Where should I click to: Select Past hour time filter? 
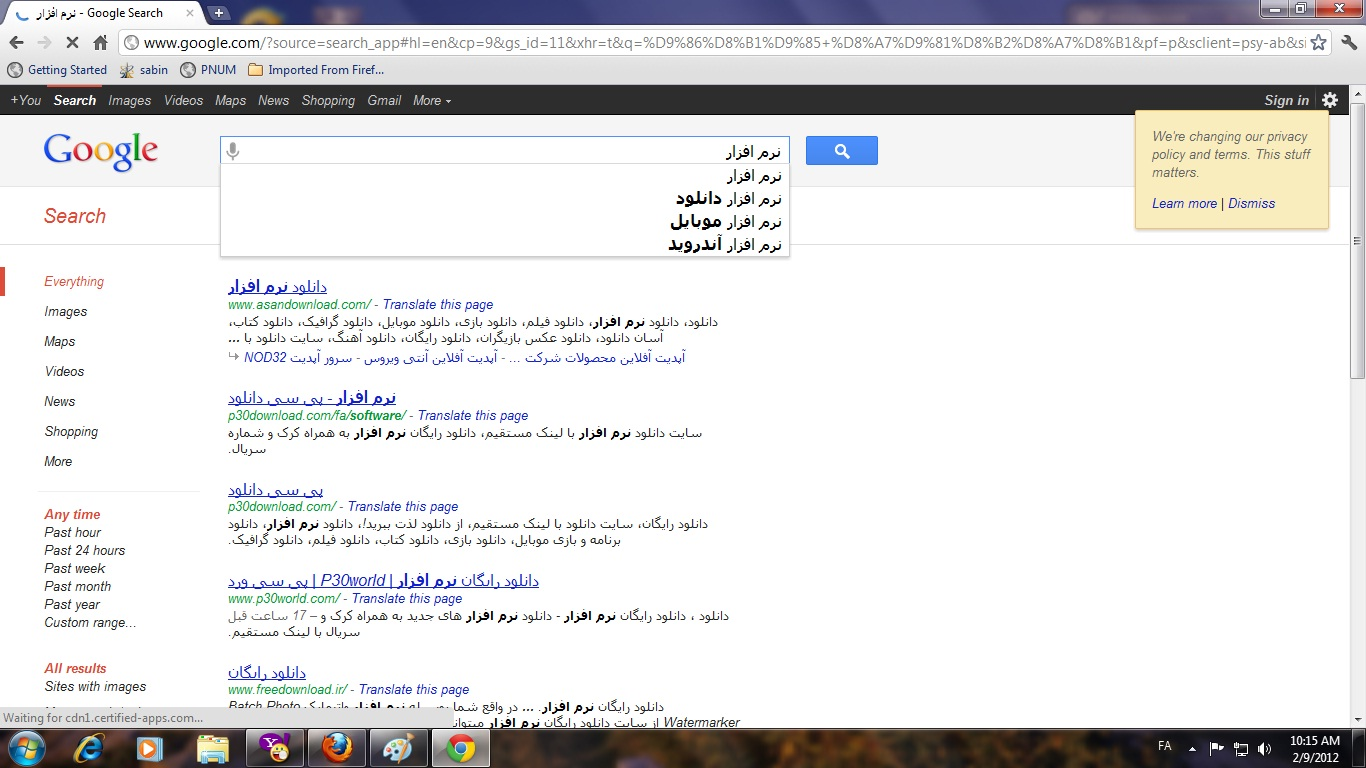73,532
